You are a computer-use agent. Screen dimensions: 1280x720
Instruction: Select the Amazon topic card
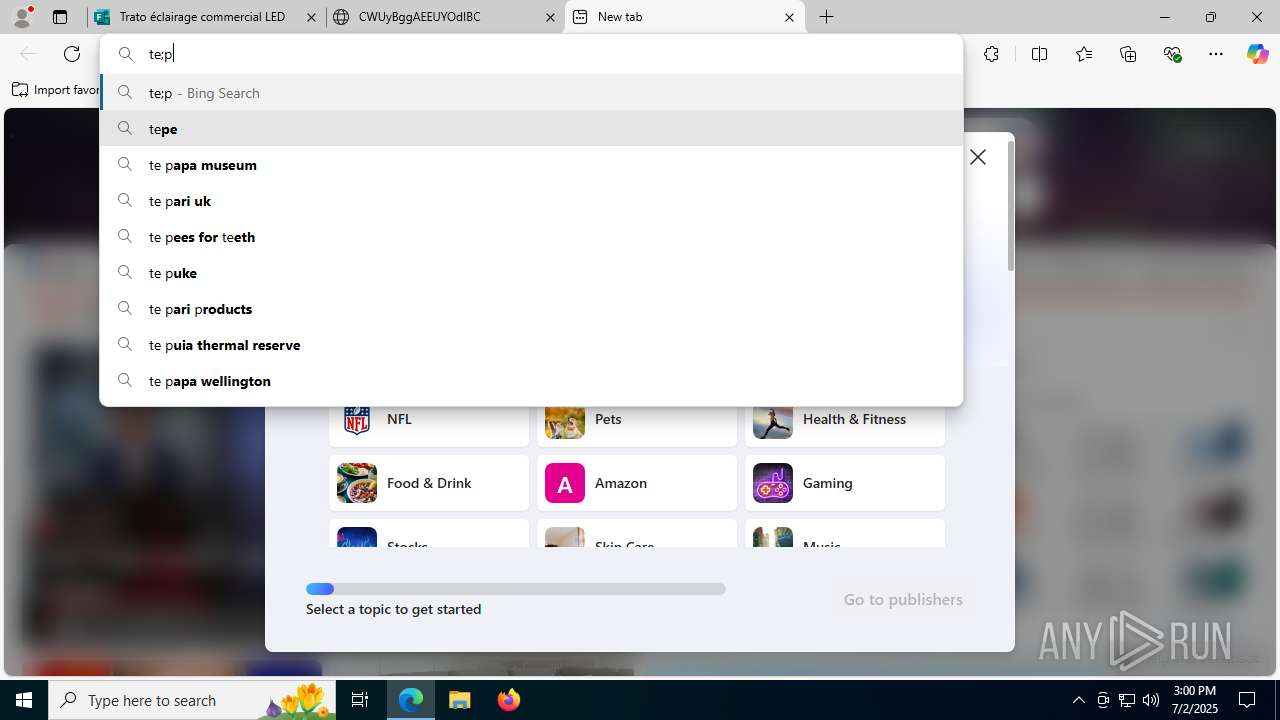pyautogui.click(x=637, y=483)
